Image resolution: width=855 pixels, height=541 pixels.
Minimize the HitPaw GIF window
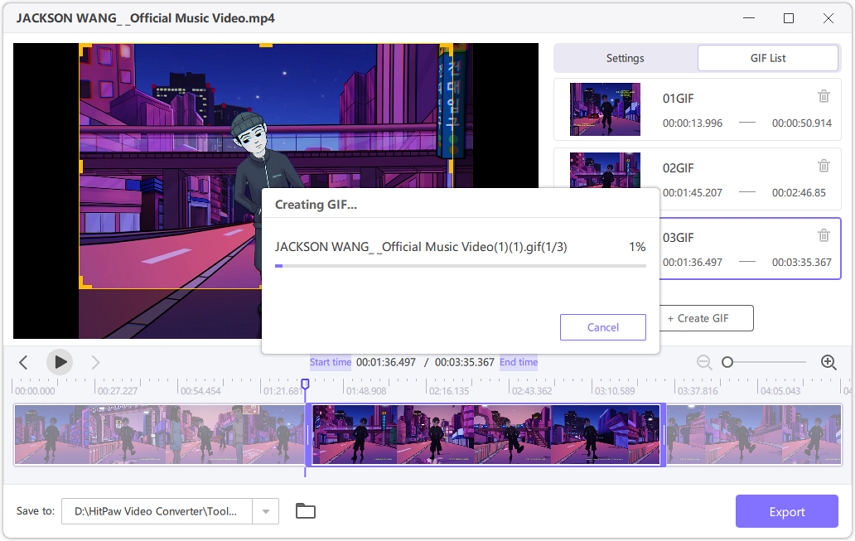pos(749,18)
